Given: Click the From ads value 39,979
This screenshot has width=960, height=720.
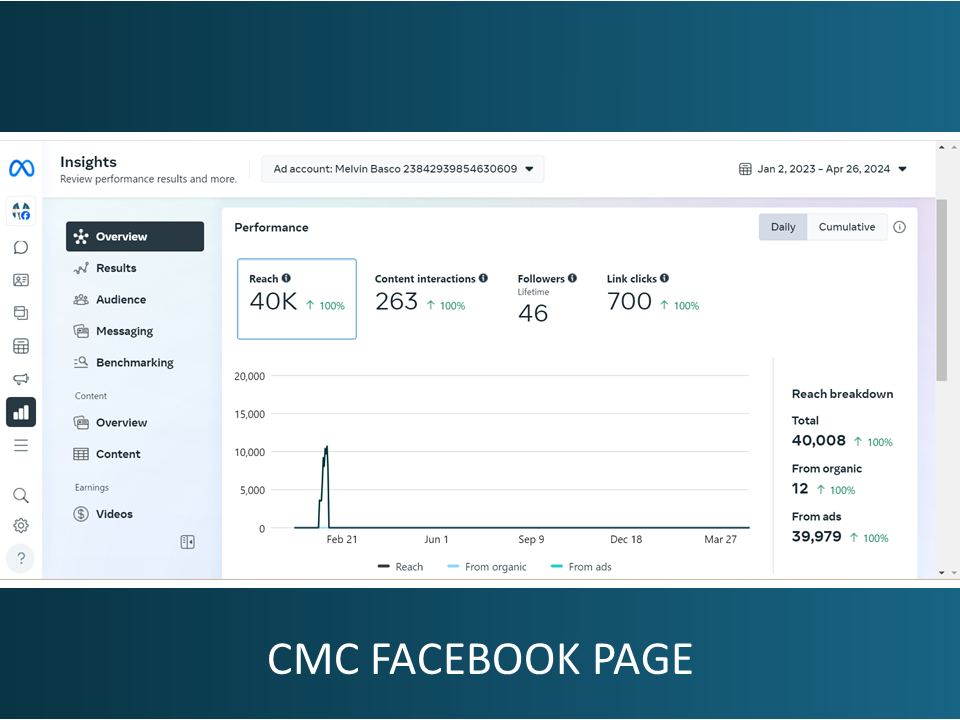Looking at the screenshot, I should 817,537.
